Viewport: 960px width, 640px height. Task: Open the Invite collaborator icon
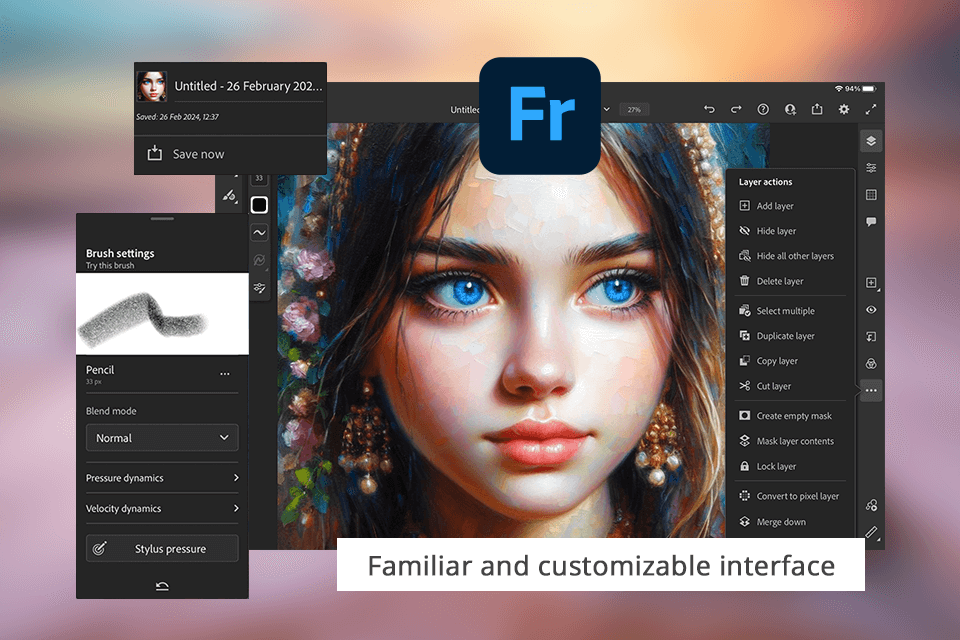click(790, 109)
